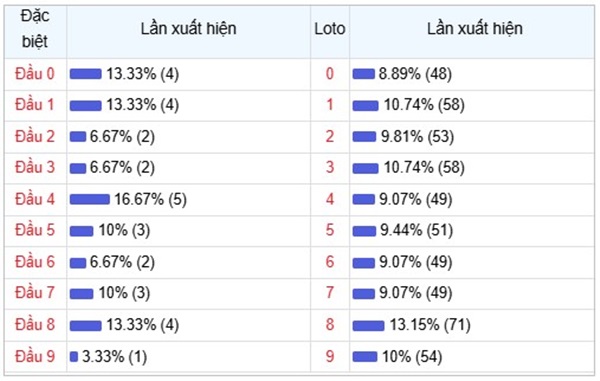The image size is (600, 381).
Task: Click the Đầu 0 row label
Action: [35, 74]
